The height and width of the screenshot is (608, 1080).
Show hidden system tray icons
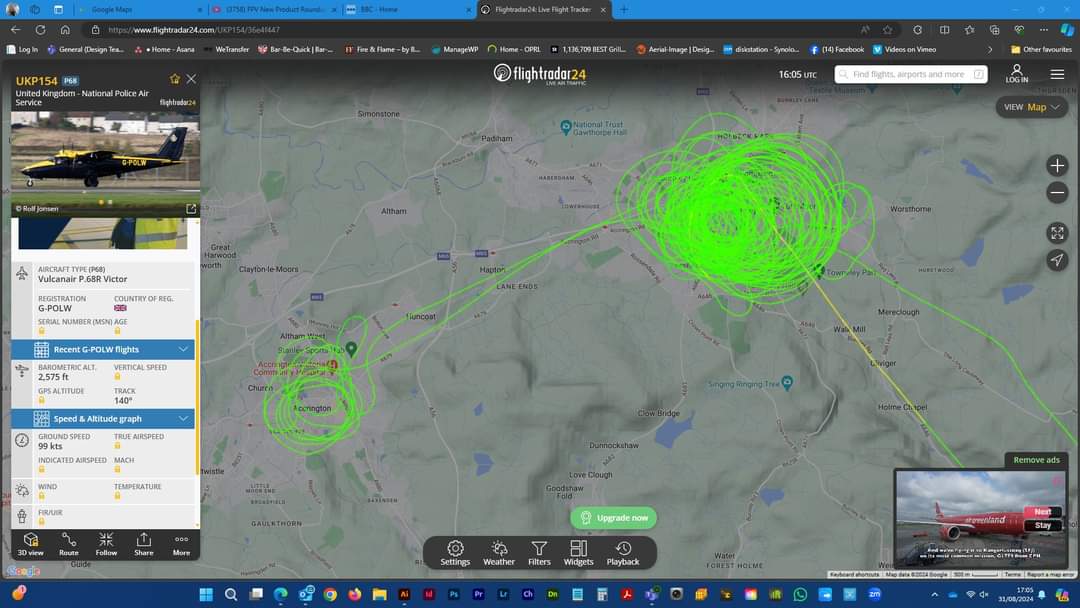934,594
